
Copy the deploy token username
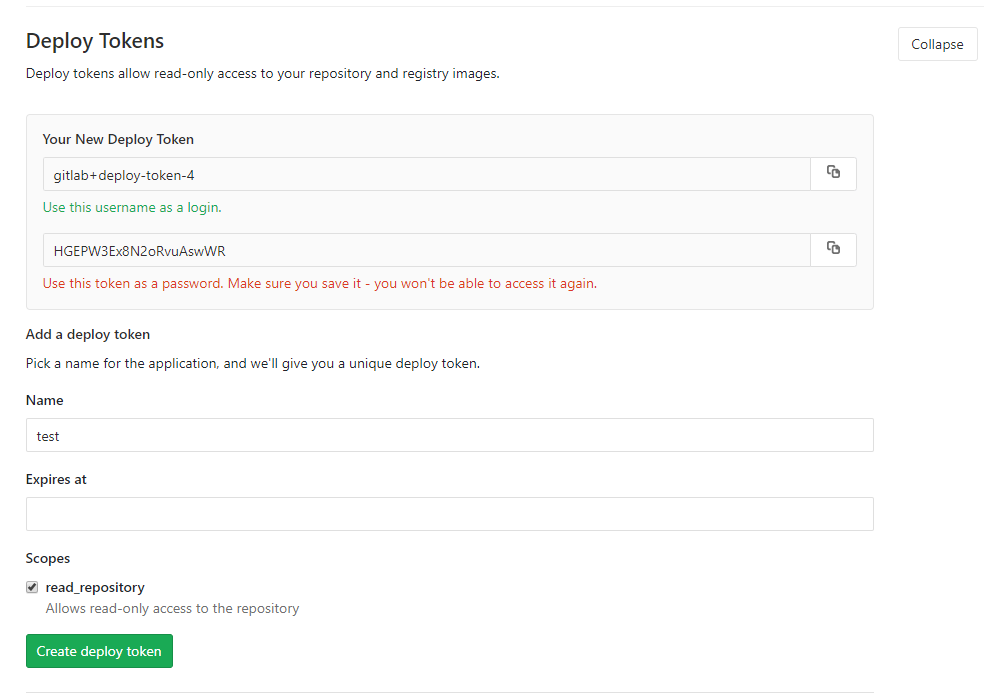833,173
